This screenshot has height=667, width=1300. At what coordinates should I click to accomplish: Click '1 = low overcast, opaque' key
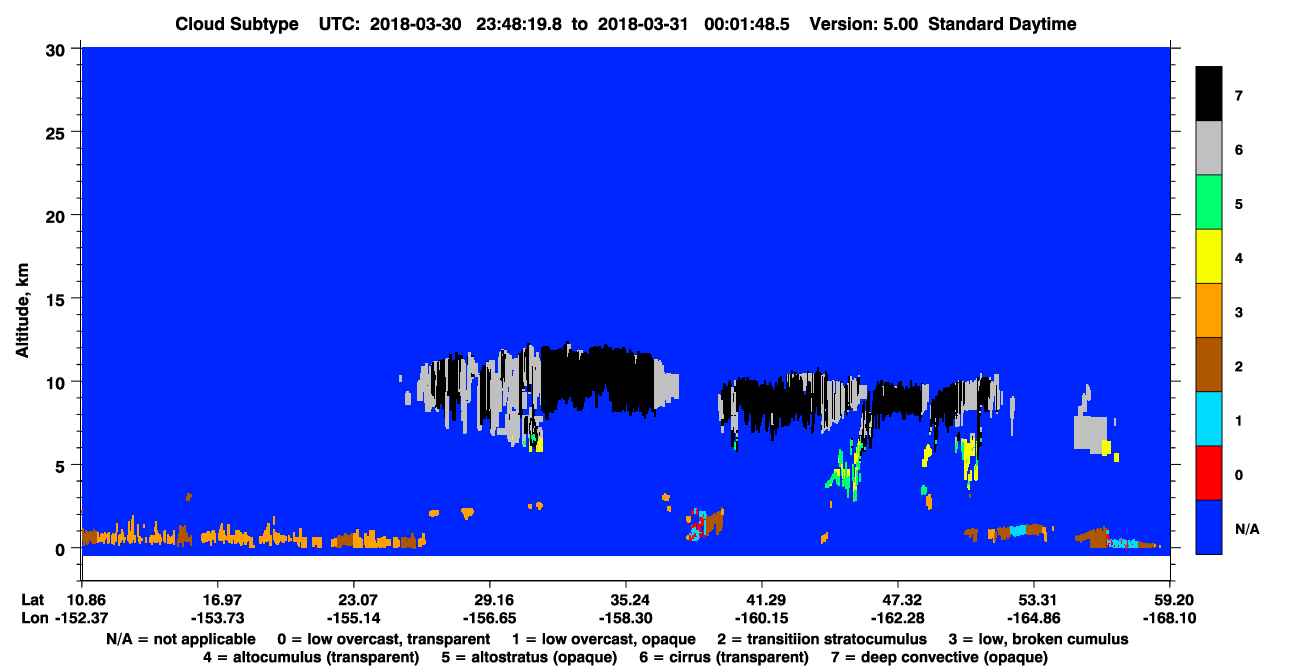(604, 639)
